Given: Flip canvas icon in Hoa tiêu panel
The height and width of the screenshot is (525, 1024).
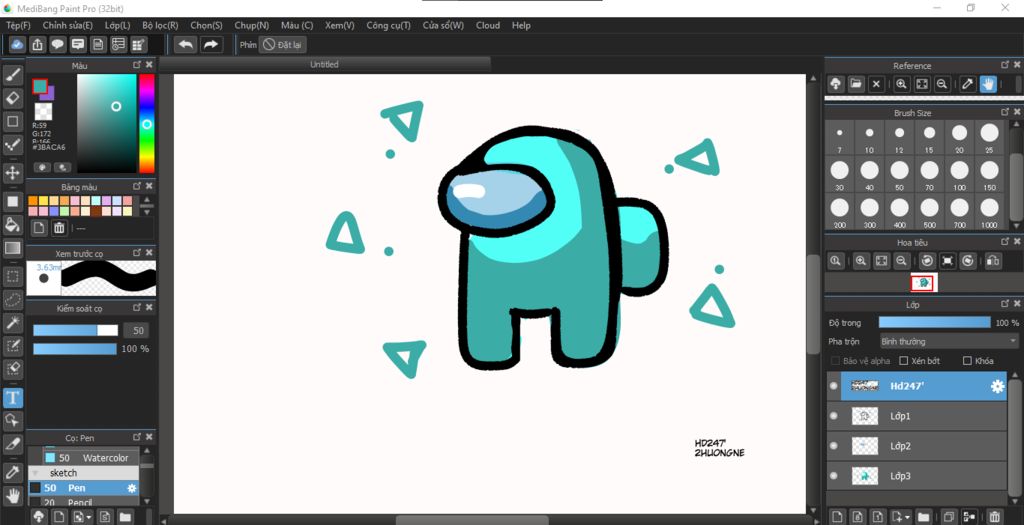Looking at the screenshot, I should tap(993, 261).
